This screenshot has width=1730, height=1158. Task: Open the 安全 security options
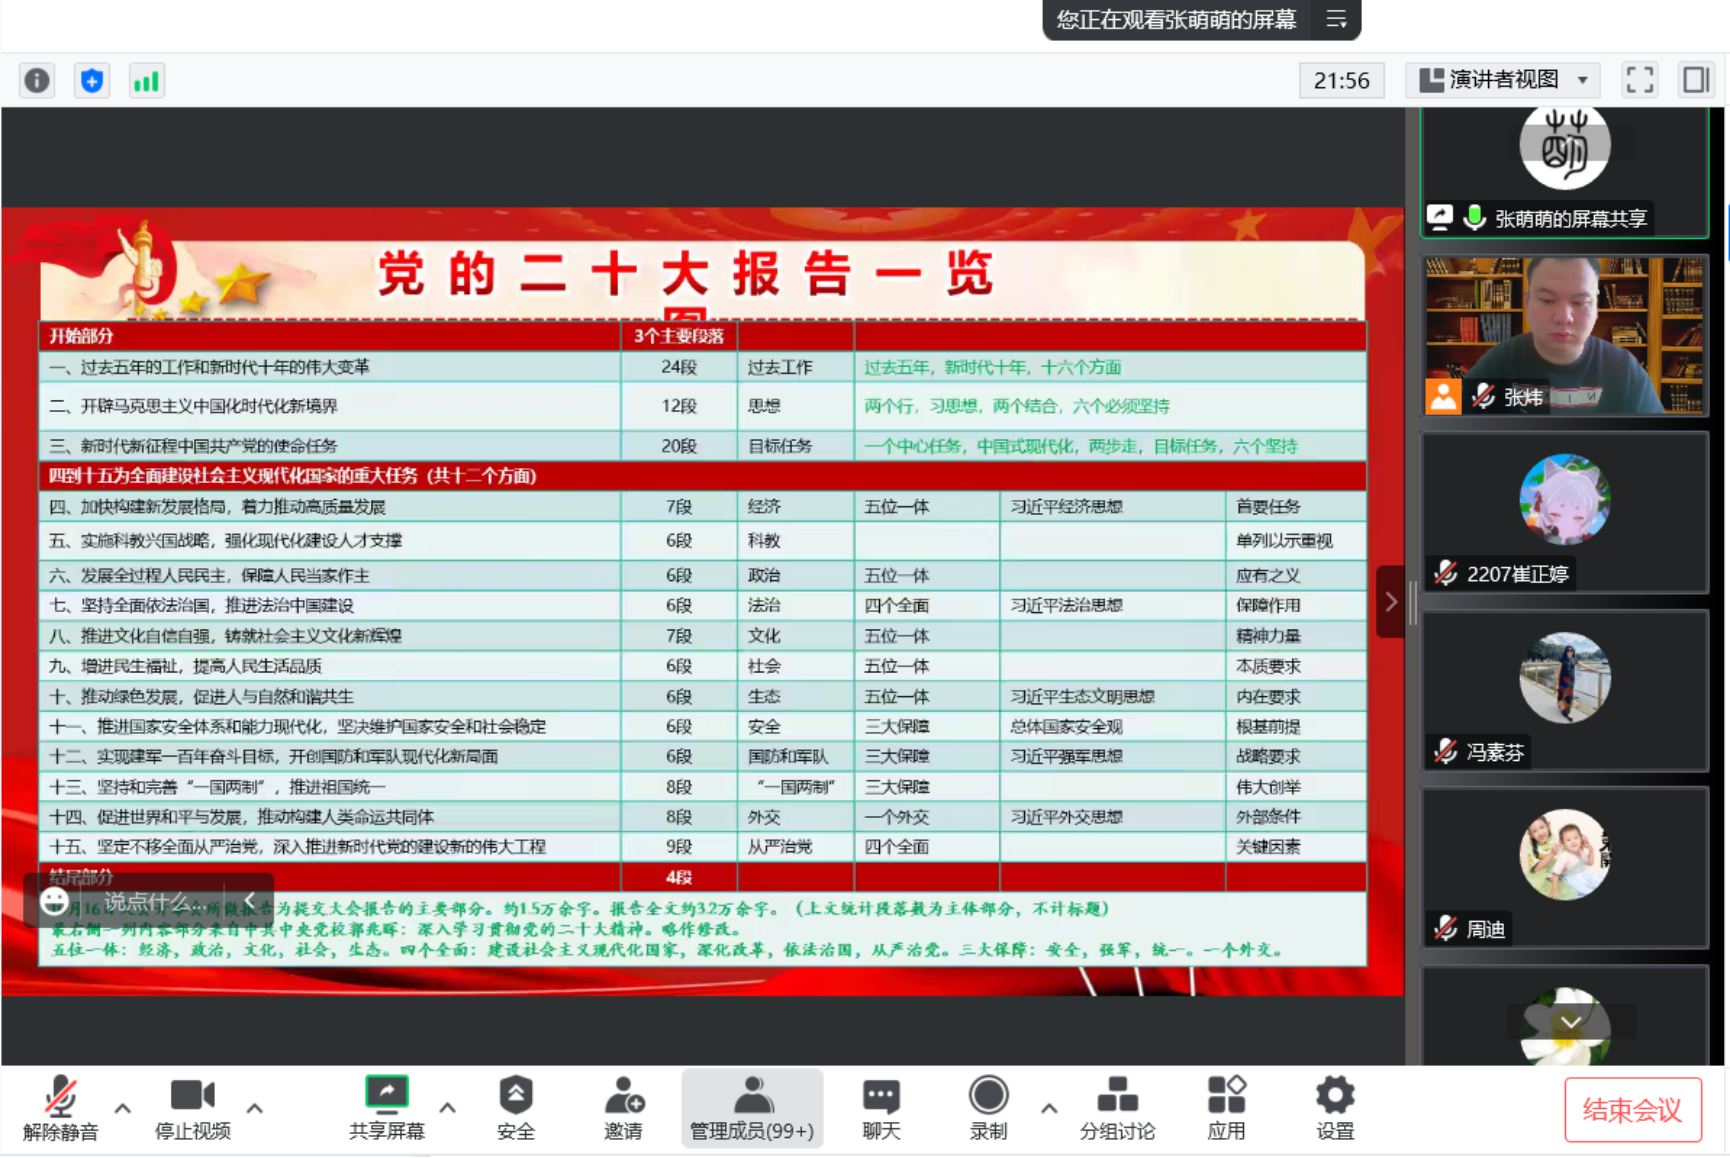[516, 1108]
